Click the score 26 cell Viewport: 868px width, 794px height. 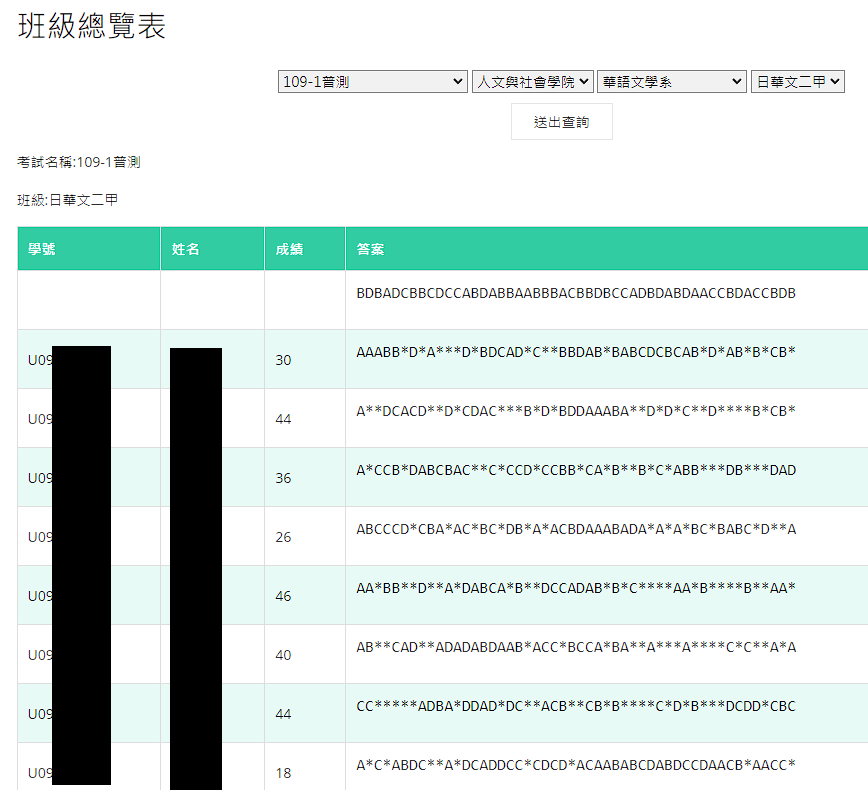point(283,537)
